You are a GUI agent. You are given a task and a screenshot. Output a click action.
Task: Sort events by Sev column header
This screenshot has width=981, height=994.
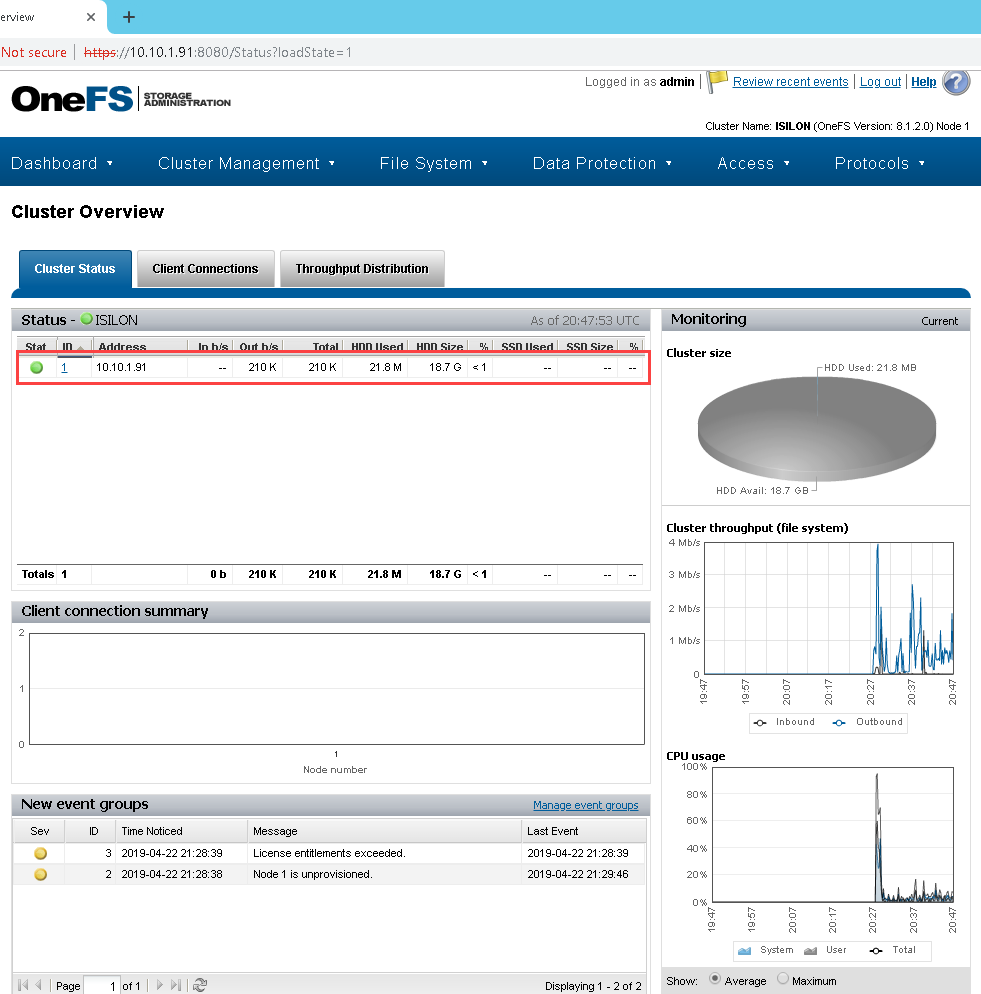[x=39, y=831]
